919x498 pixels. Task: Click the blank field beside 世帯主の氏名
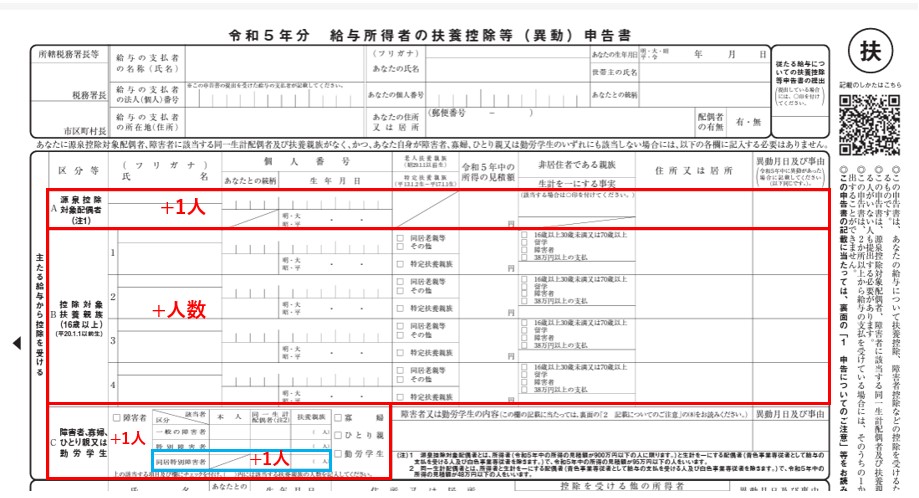click(703, 73)
